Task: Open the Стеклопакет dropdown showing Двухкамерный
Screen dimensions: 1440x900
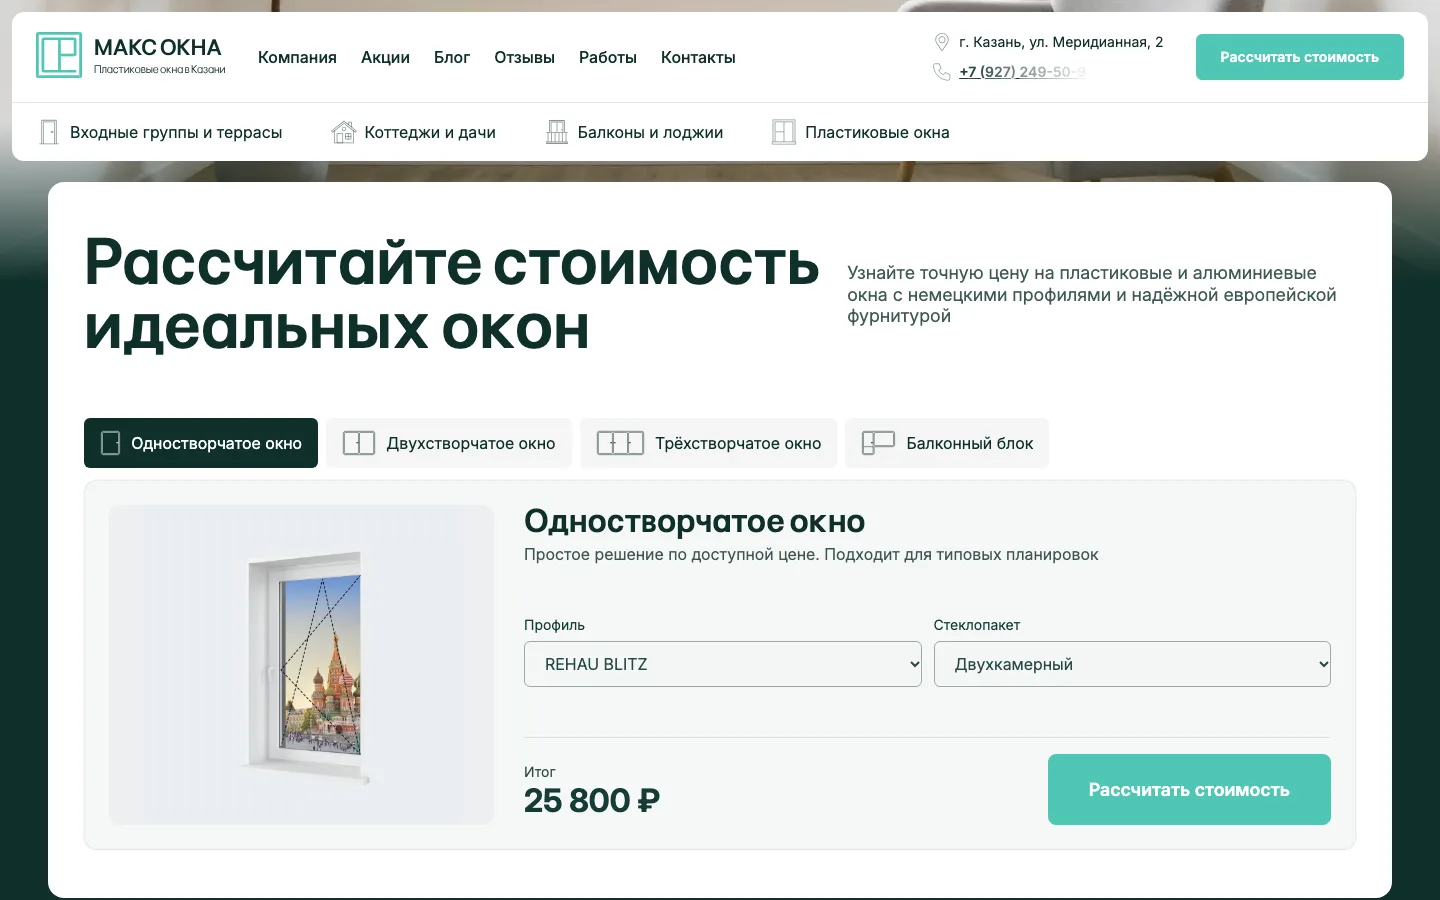Action: pos(1132,664)
